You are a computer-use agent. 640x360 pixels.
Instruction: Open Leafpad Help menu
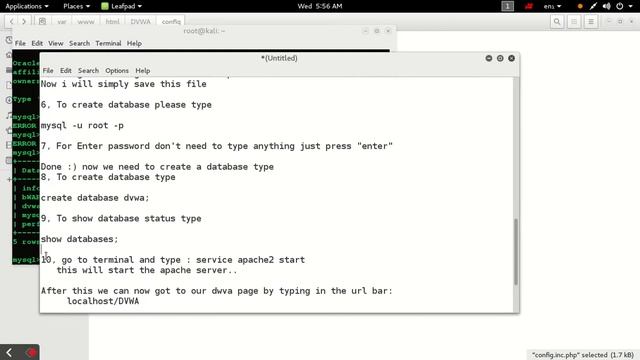point(142,71)
